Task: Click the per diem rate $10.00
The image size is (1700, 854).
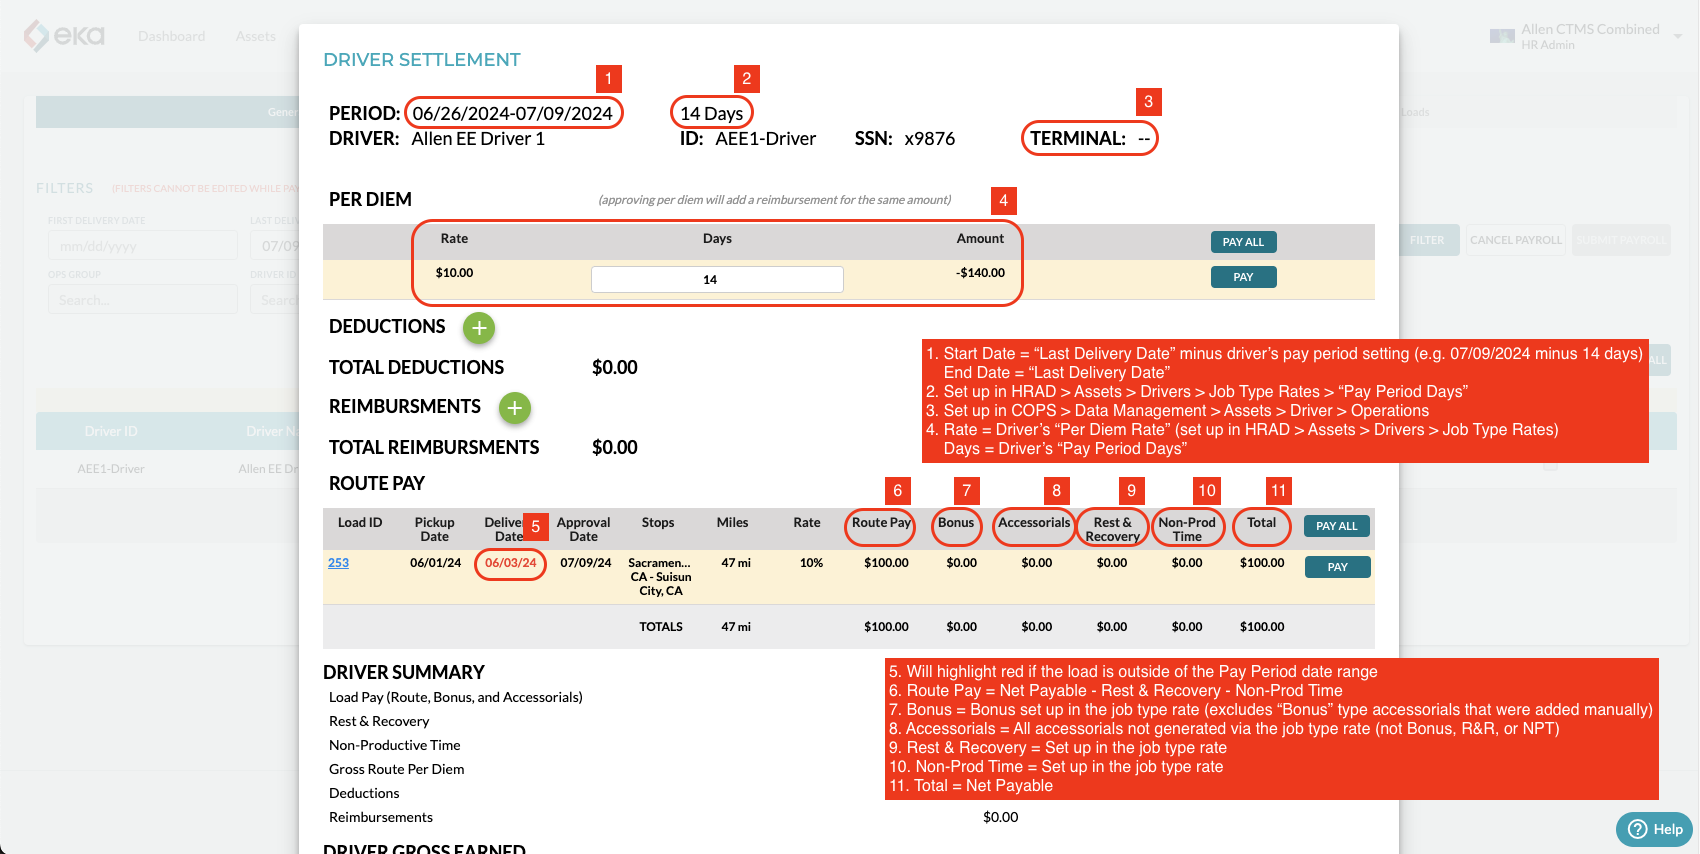Action: [454, 273]
